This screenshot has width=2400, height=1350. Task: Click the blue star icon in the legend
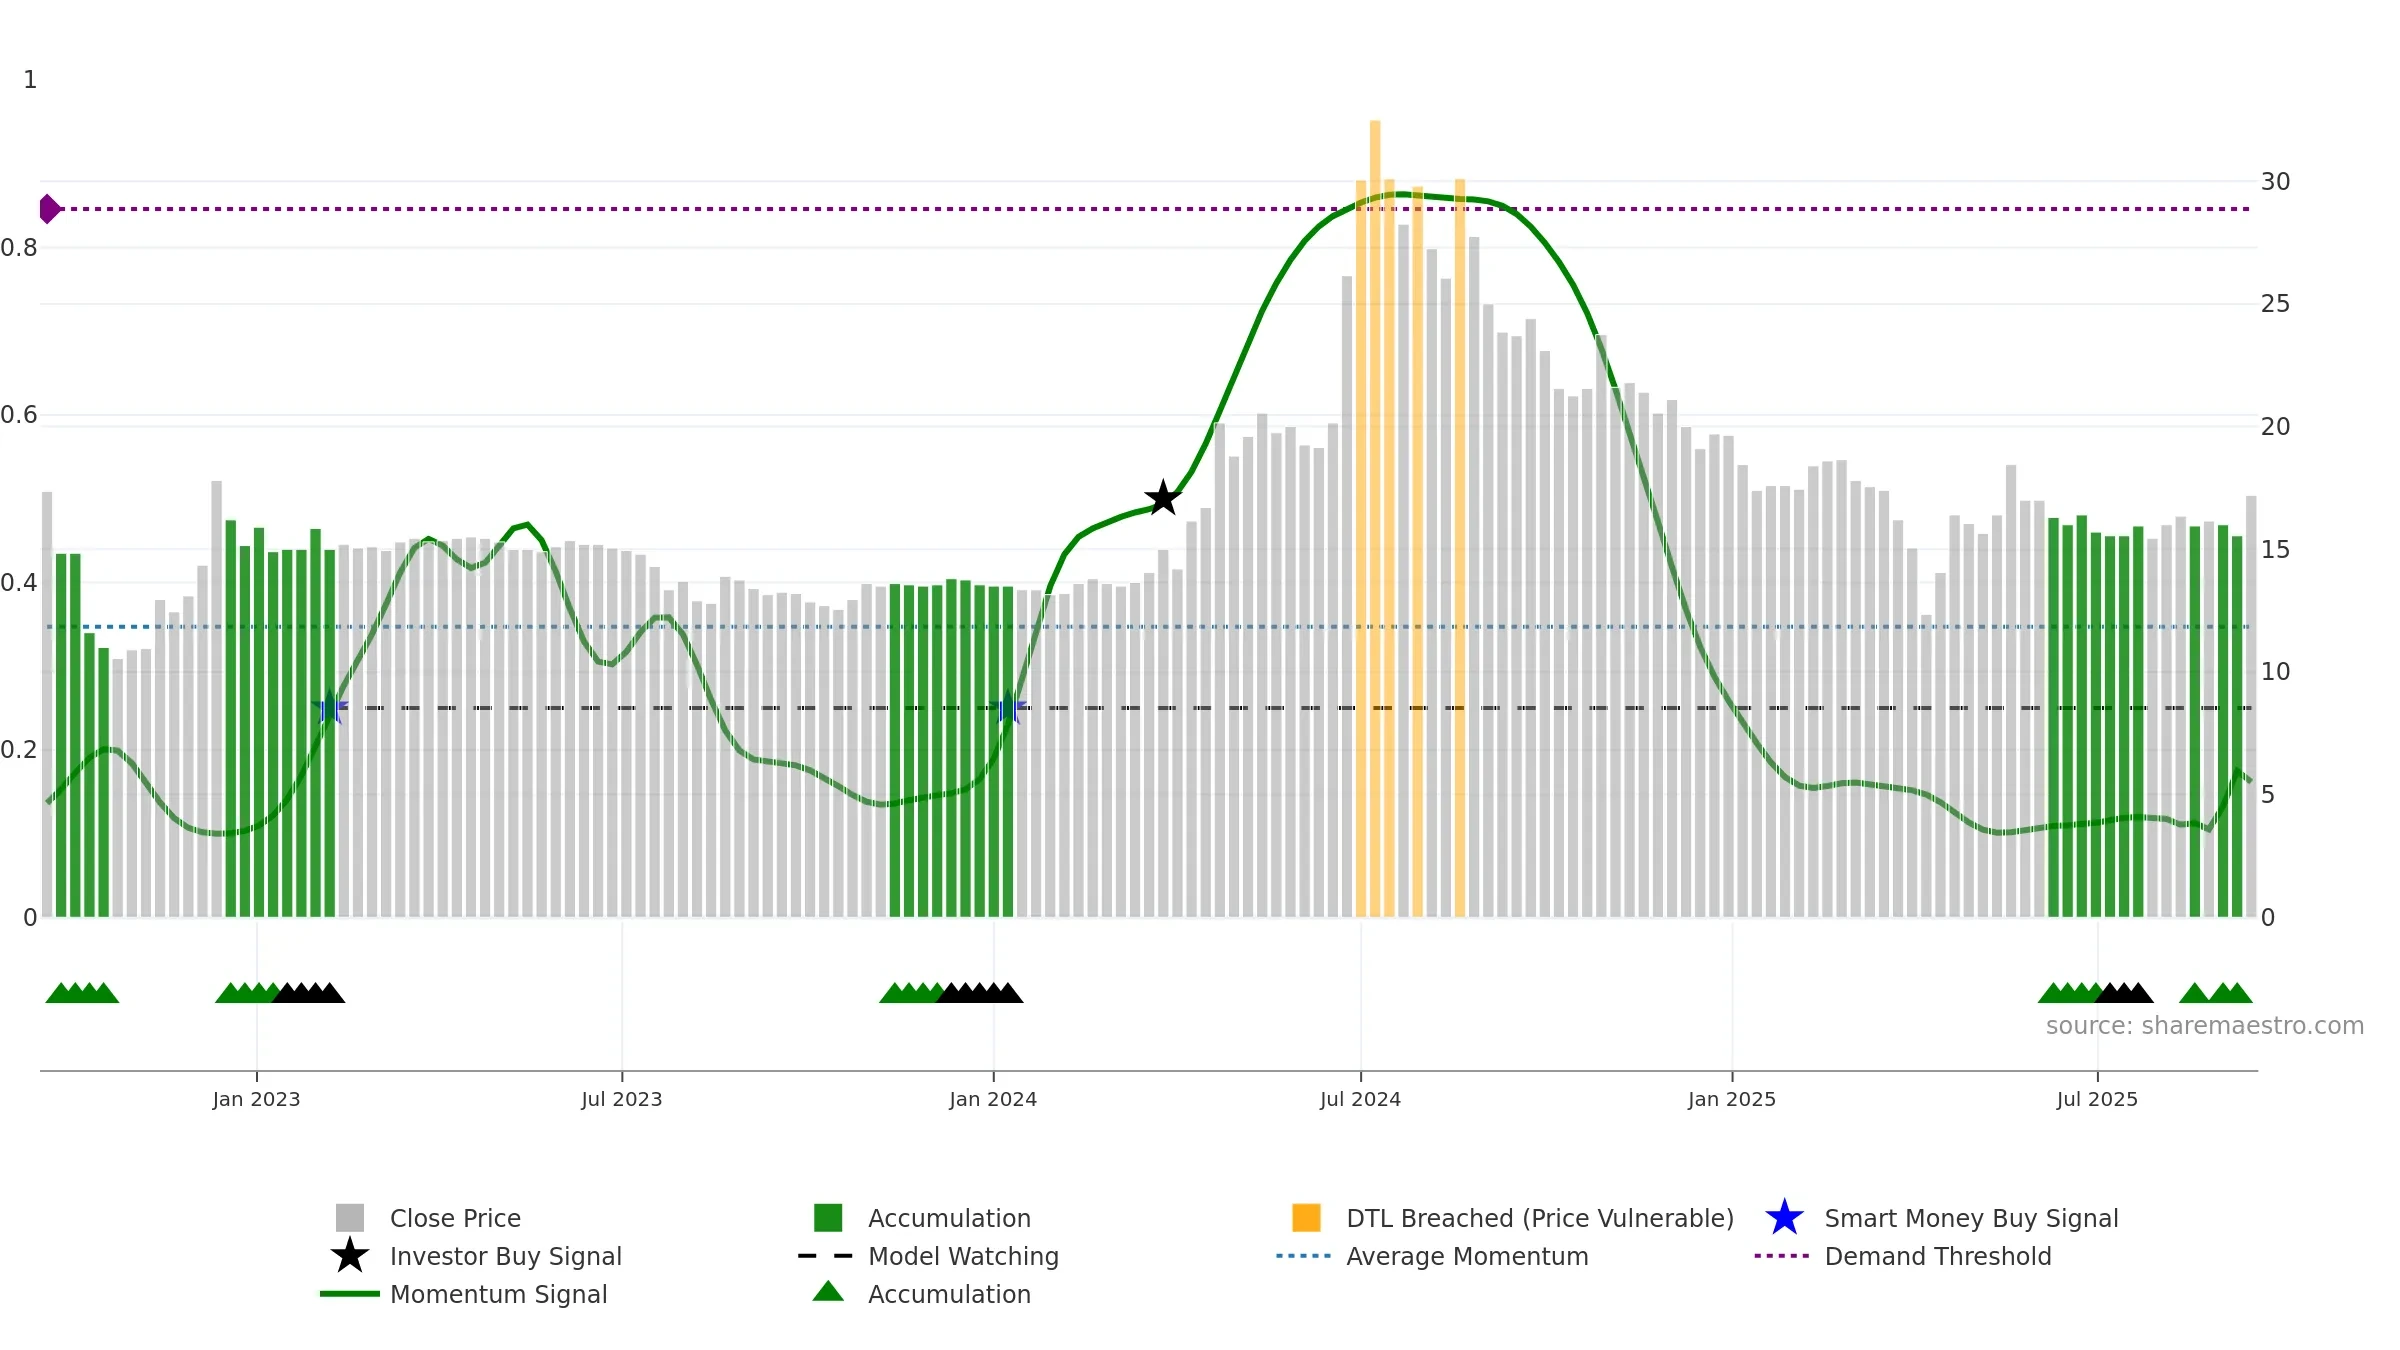click(1784, 1218)
